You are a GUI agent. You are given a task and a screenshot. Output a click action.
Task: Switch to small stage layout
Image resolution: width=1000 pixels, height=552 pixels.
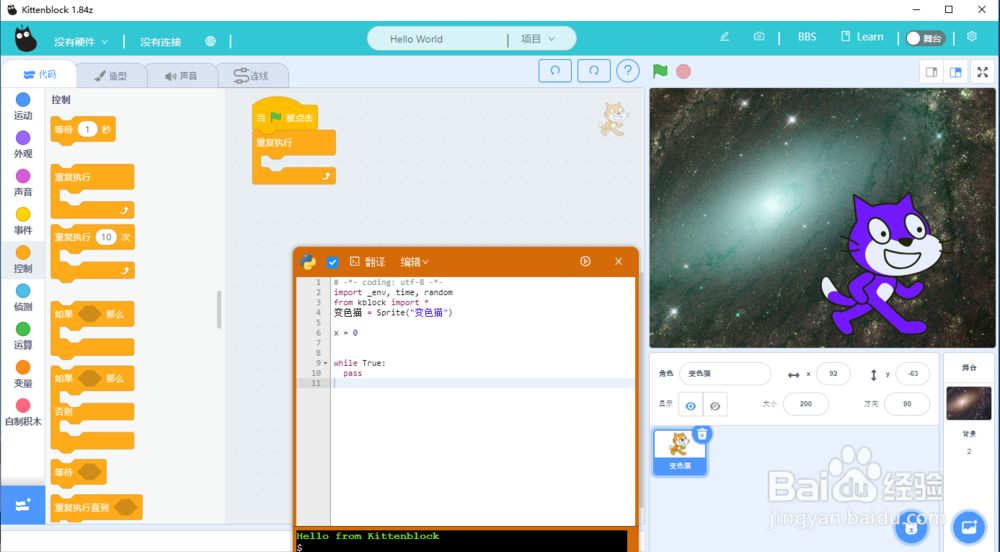click(932, 72)
